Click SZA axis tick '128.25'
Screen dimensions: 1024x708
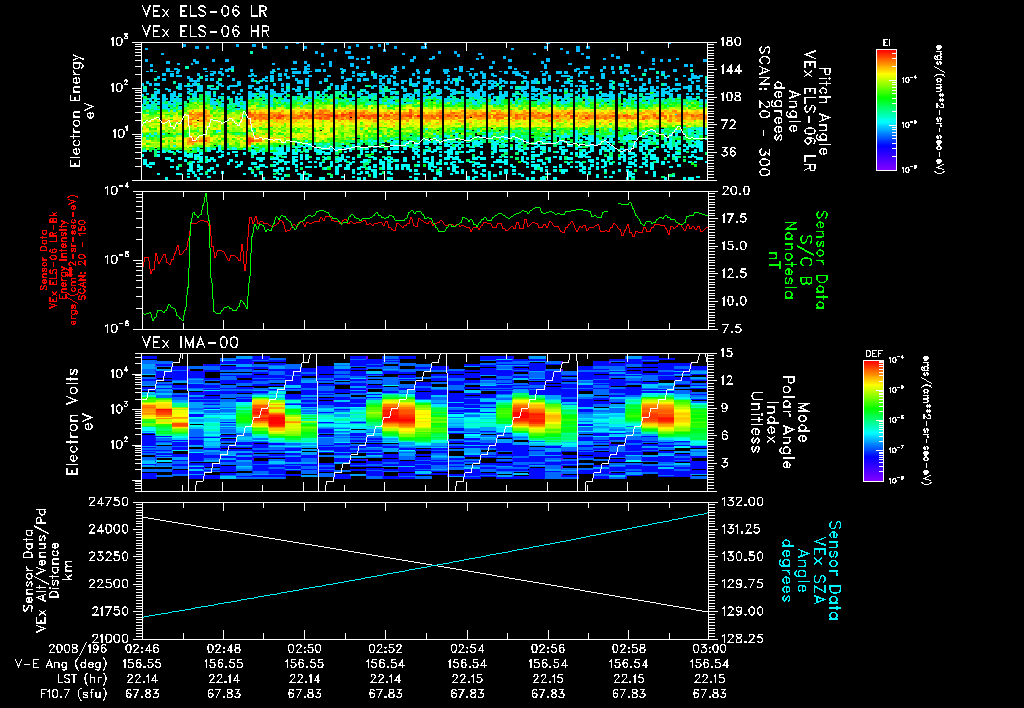tap(742, 639)
